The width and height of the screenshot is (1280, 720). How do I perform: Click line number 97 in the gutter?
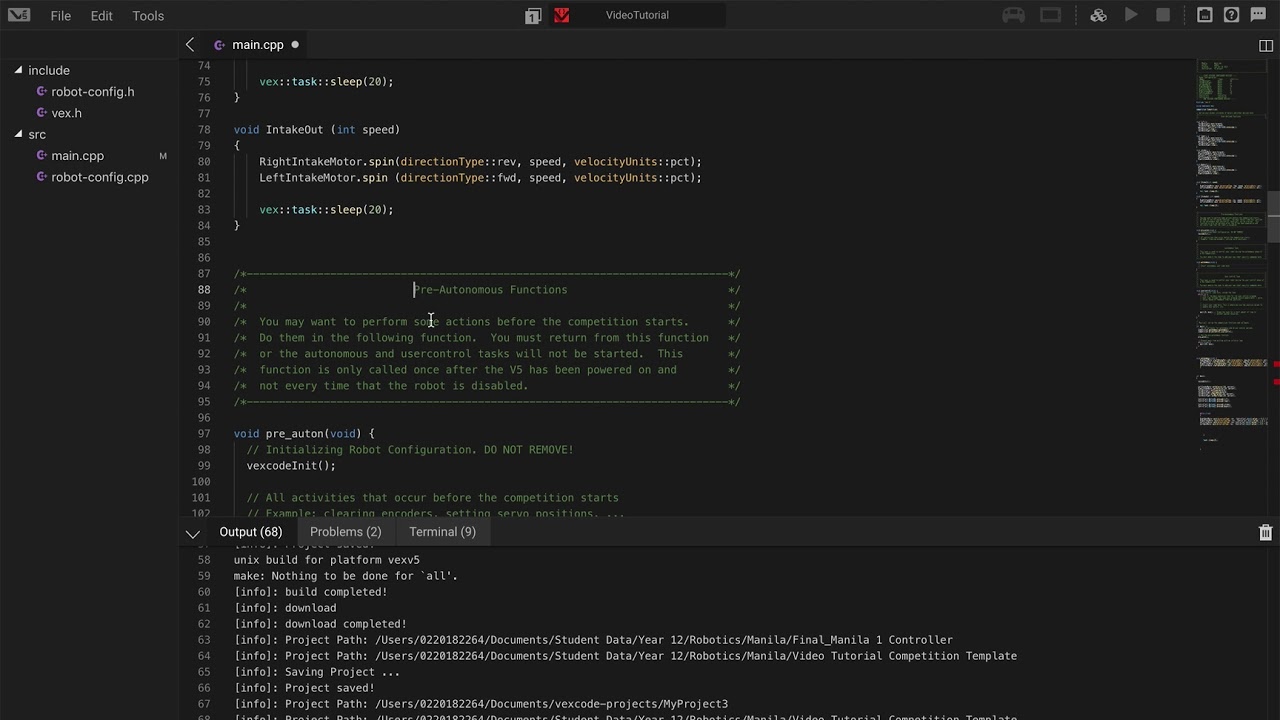pyautogui.click(x=204, y=434)
